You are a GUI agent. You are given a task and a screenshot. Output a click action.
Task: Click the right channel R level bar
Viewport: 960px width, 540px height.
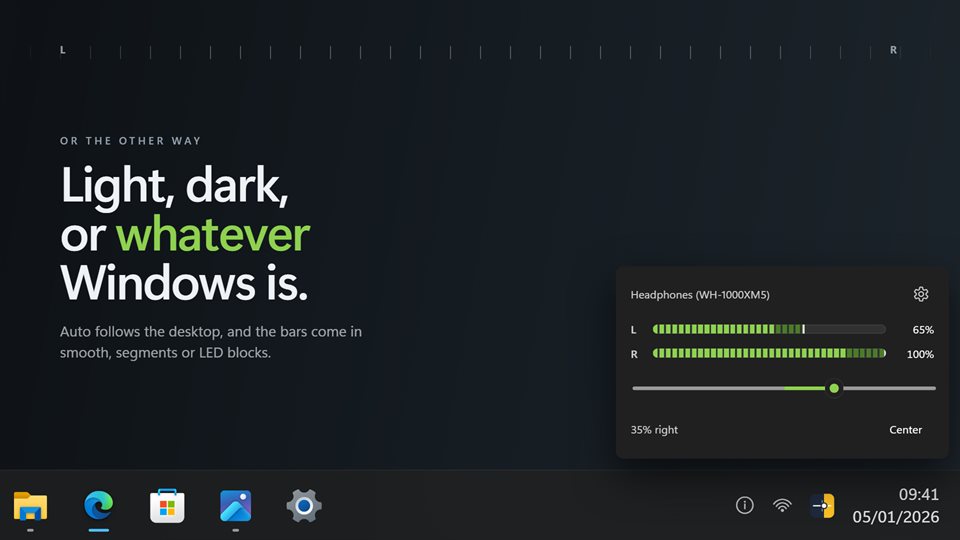point(769,353)
